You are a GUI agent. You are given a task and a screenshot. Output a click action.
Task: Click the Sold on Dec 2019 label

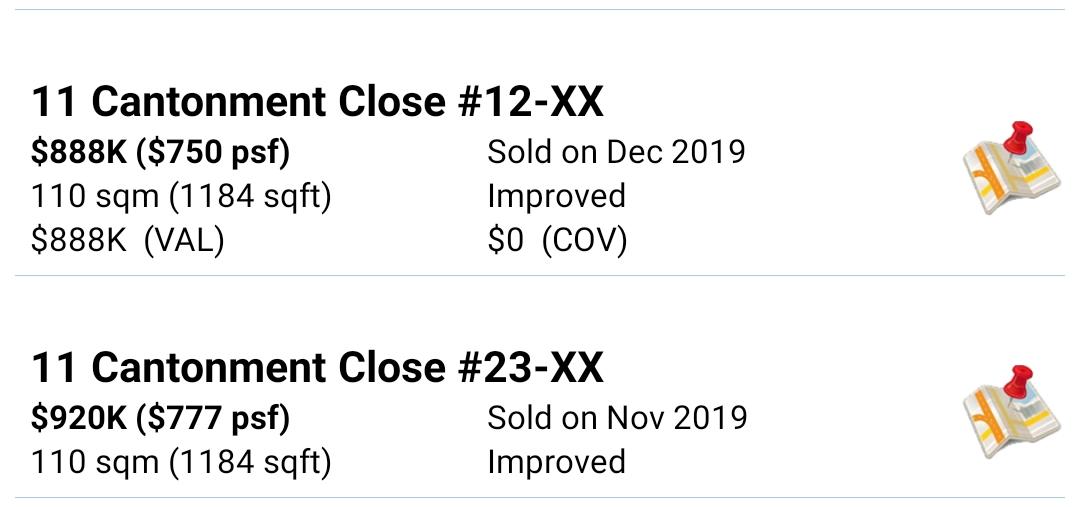616,152
